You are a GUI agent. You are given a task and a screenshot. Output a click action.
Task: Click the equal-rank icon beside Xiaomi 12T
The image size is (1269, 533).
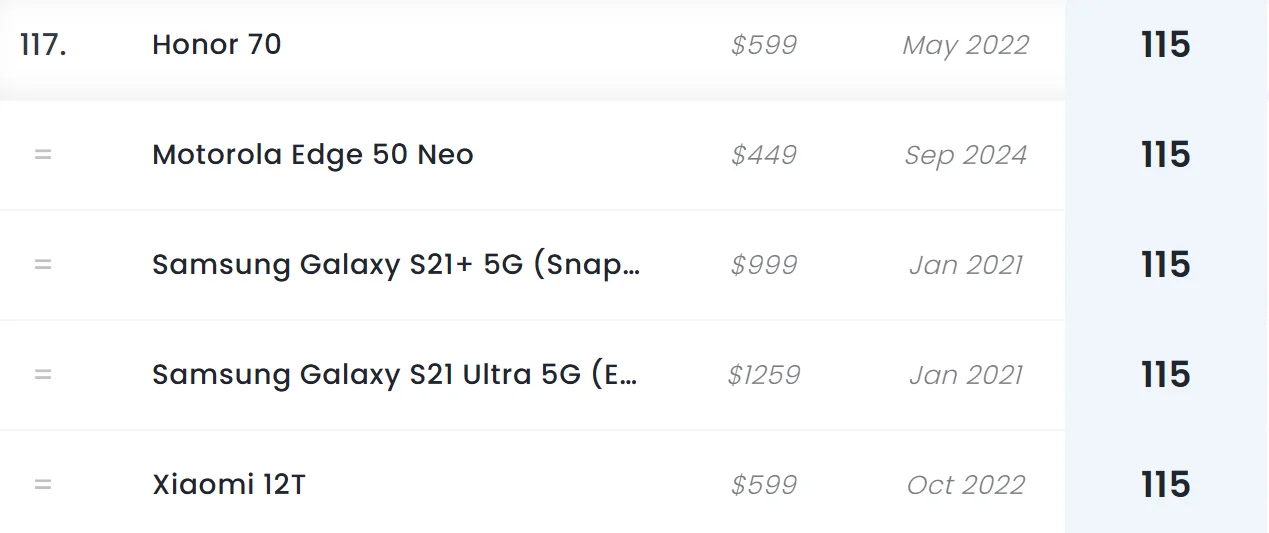tap(43, 485)
